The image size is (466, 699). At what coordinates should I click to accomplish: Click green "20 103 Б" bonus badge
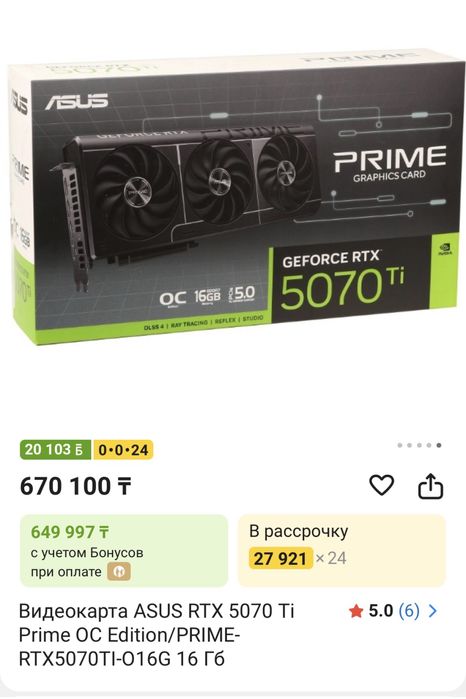55,449
